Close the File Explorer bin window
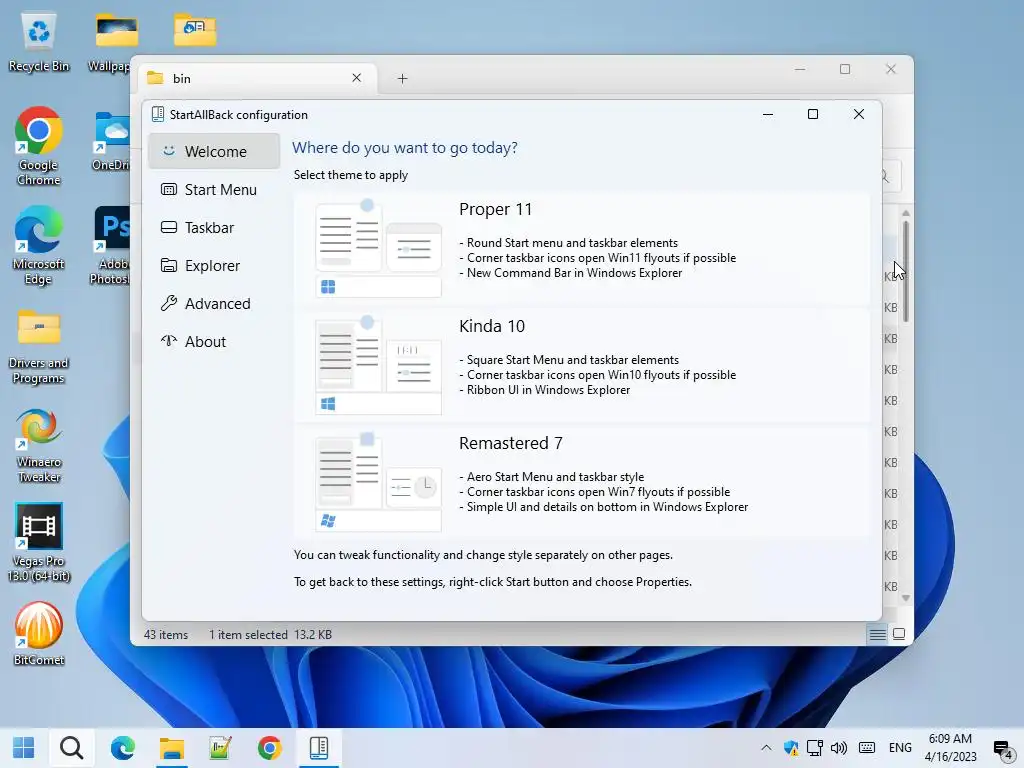Screen dimensions: 1024x768 tap(891, 69)
